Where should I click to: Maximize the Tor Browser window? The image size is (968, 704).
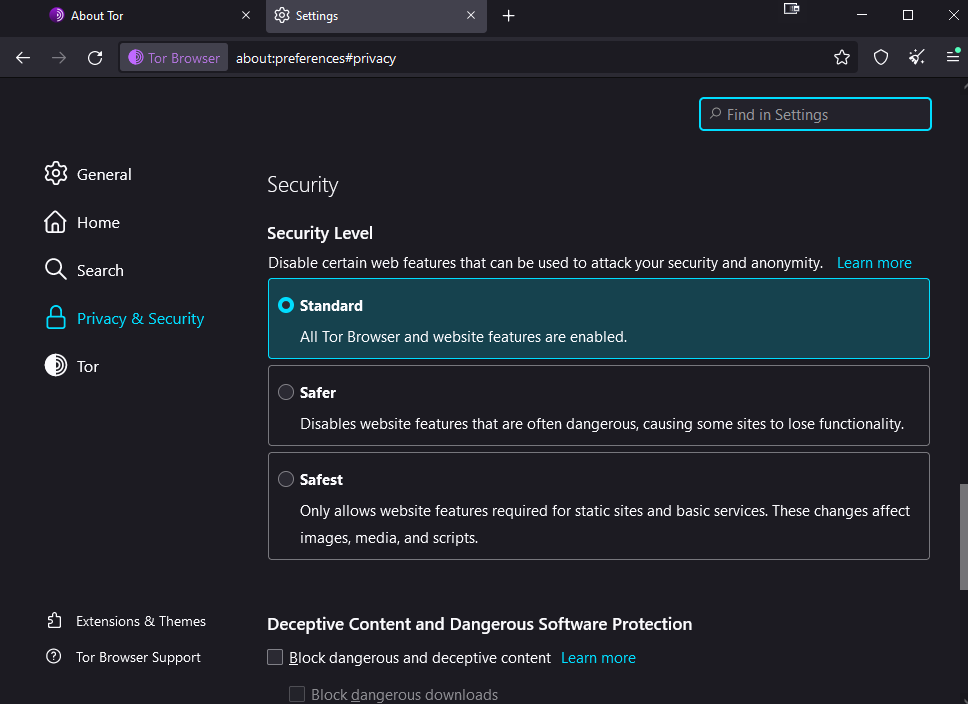[908, 15]
